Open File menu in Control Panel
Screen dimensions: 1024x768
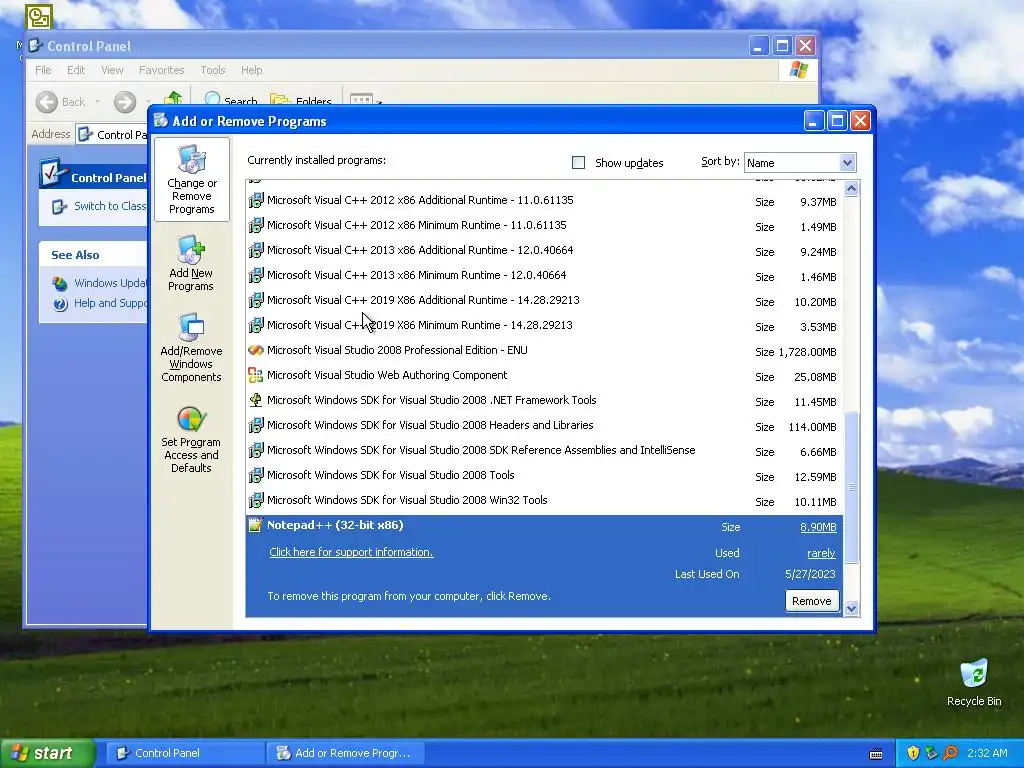tap(43, 70)
